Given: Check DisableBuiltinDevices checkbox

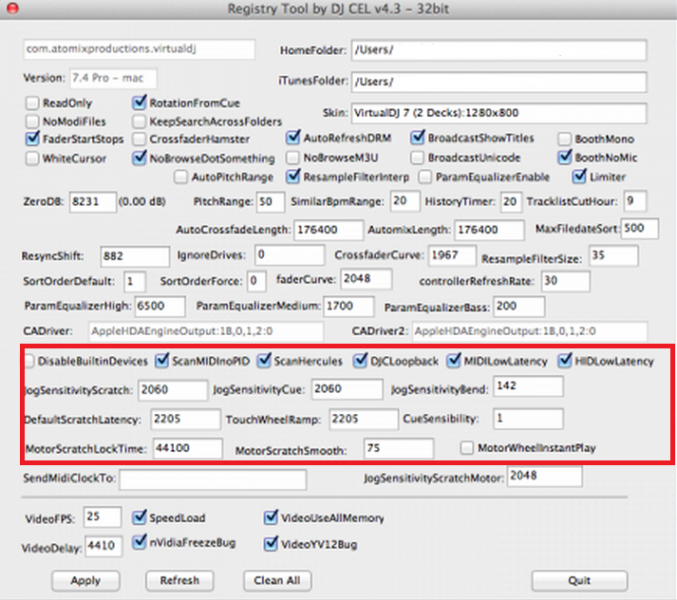Looking at the screenshot, I should 29,361.
